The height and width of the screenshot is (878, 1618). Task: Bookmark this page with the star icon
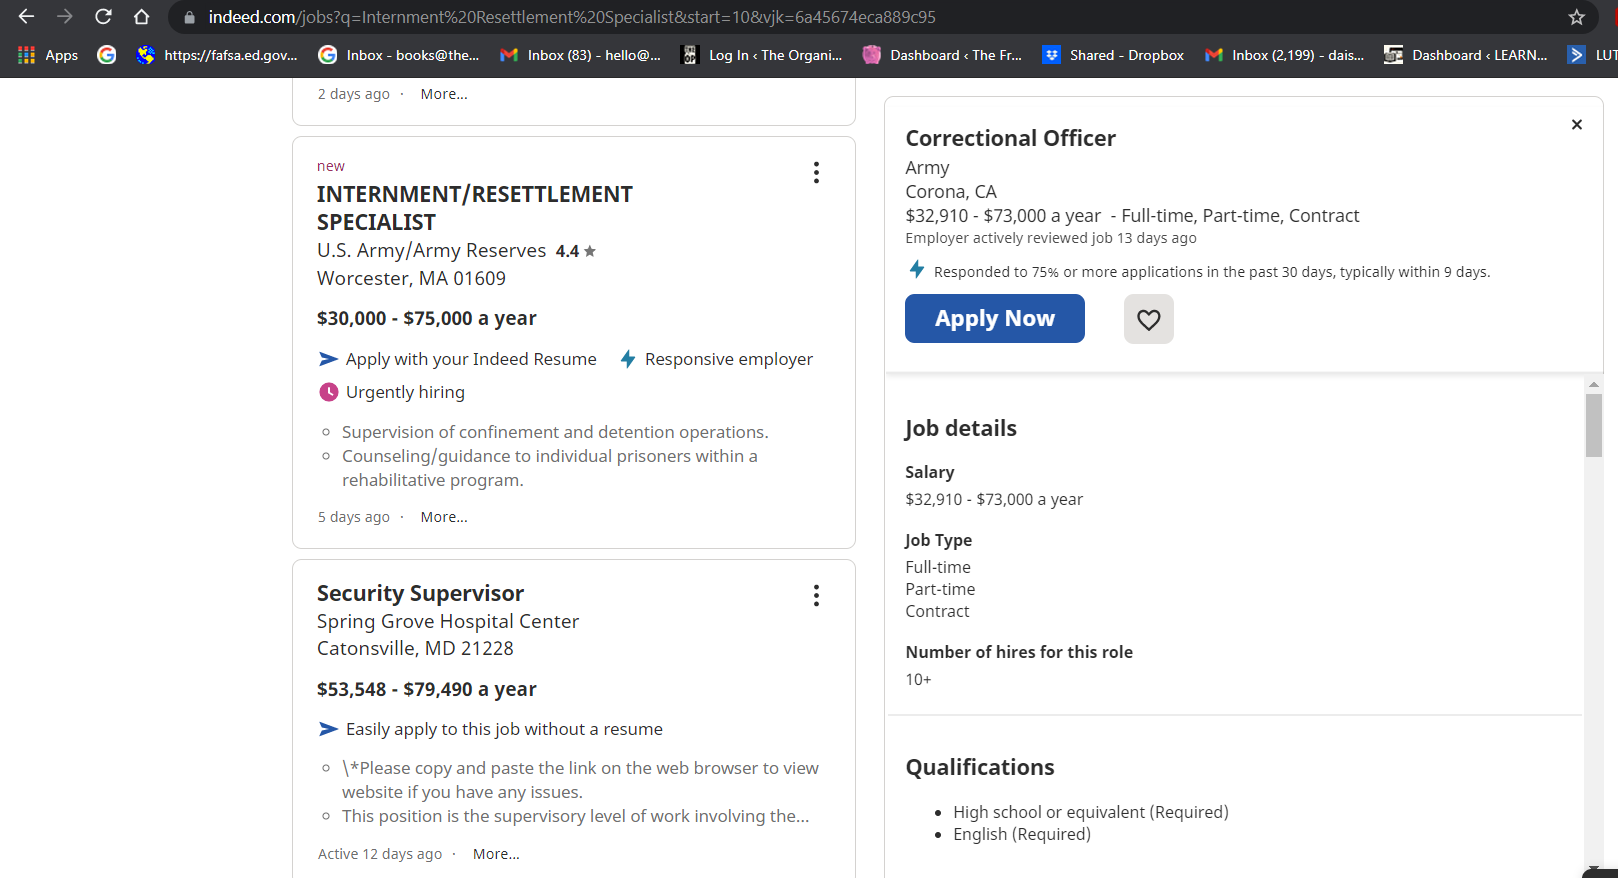click(x=1577, y=17)
